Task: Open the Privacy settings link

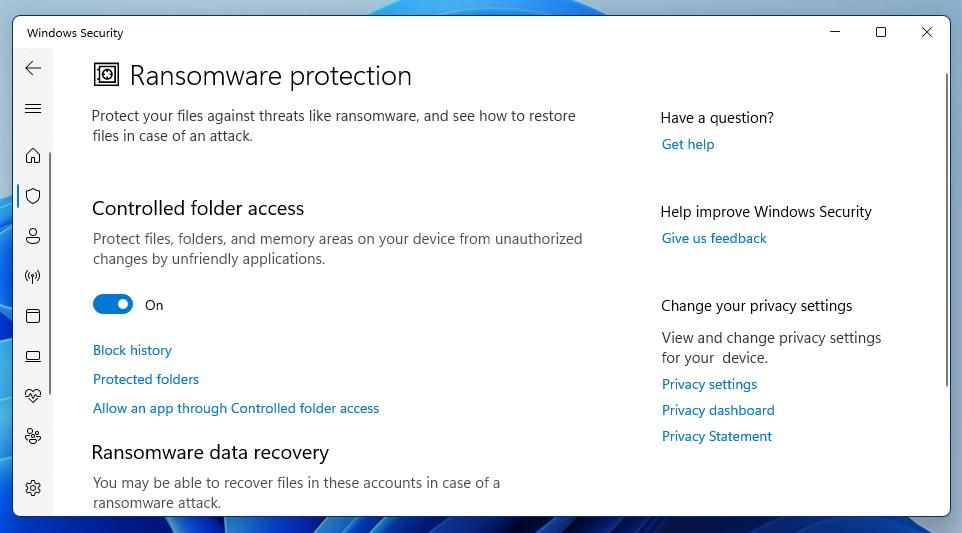Action: pos(709,384)
